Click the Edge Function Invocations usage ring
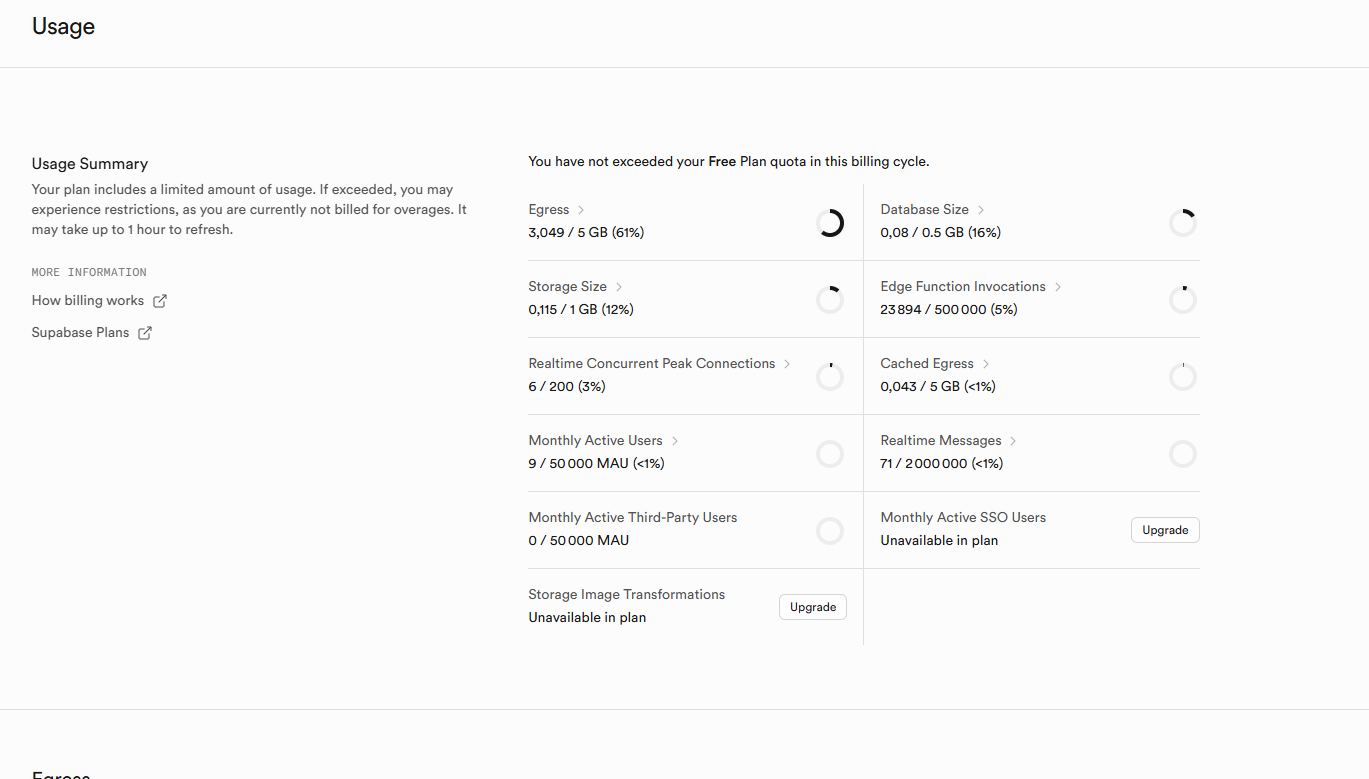This screenshot has height=779, width=1369. (1183, 299)
